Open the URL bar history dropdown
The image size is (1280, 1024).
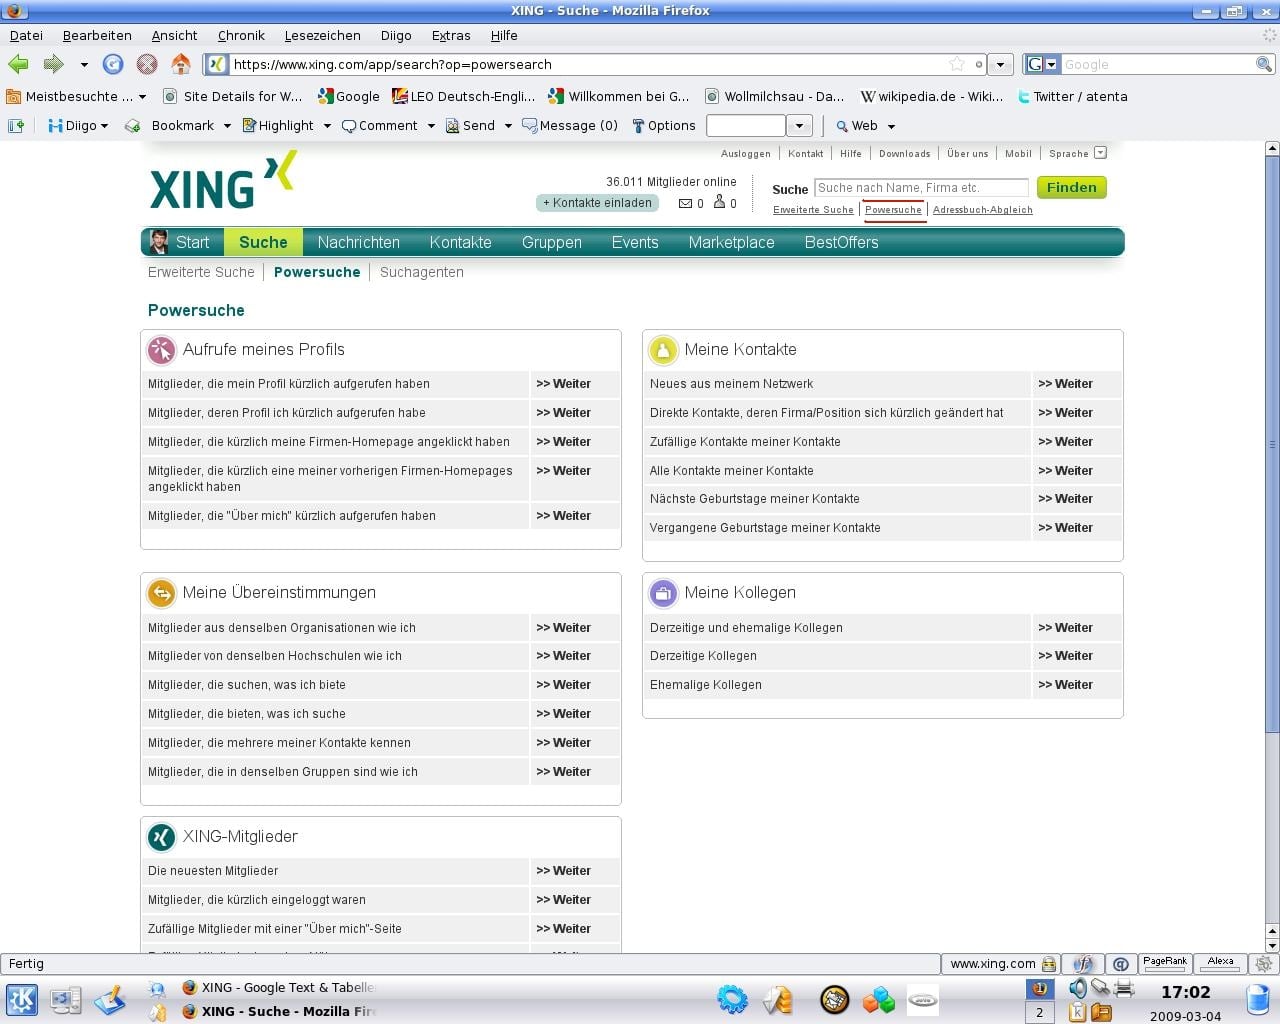(x=1000, y=64)
